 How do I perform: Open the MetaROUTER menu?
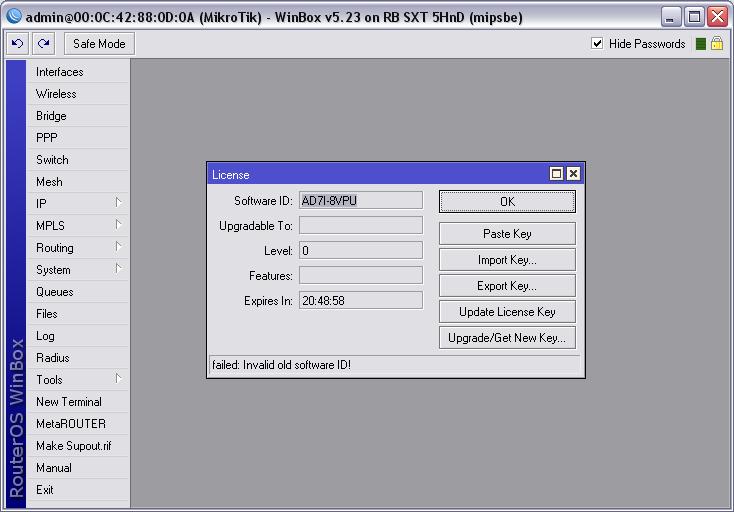coord(78,424)
